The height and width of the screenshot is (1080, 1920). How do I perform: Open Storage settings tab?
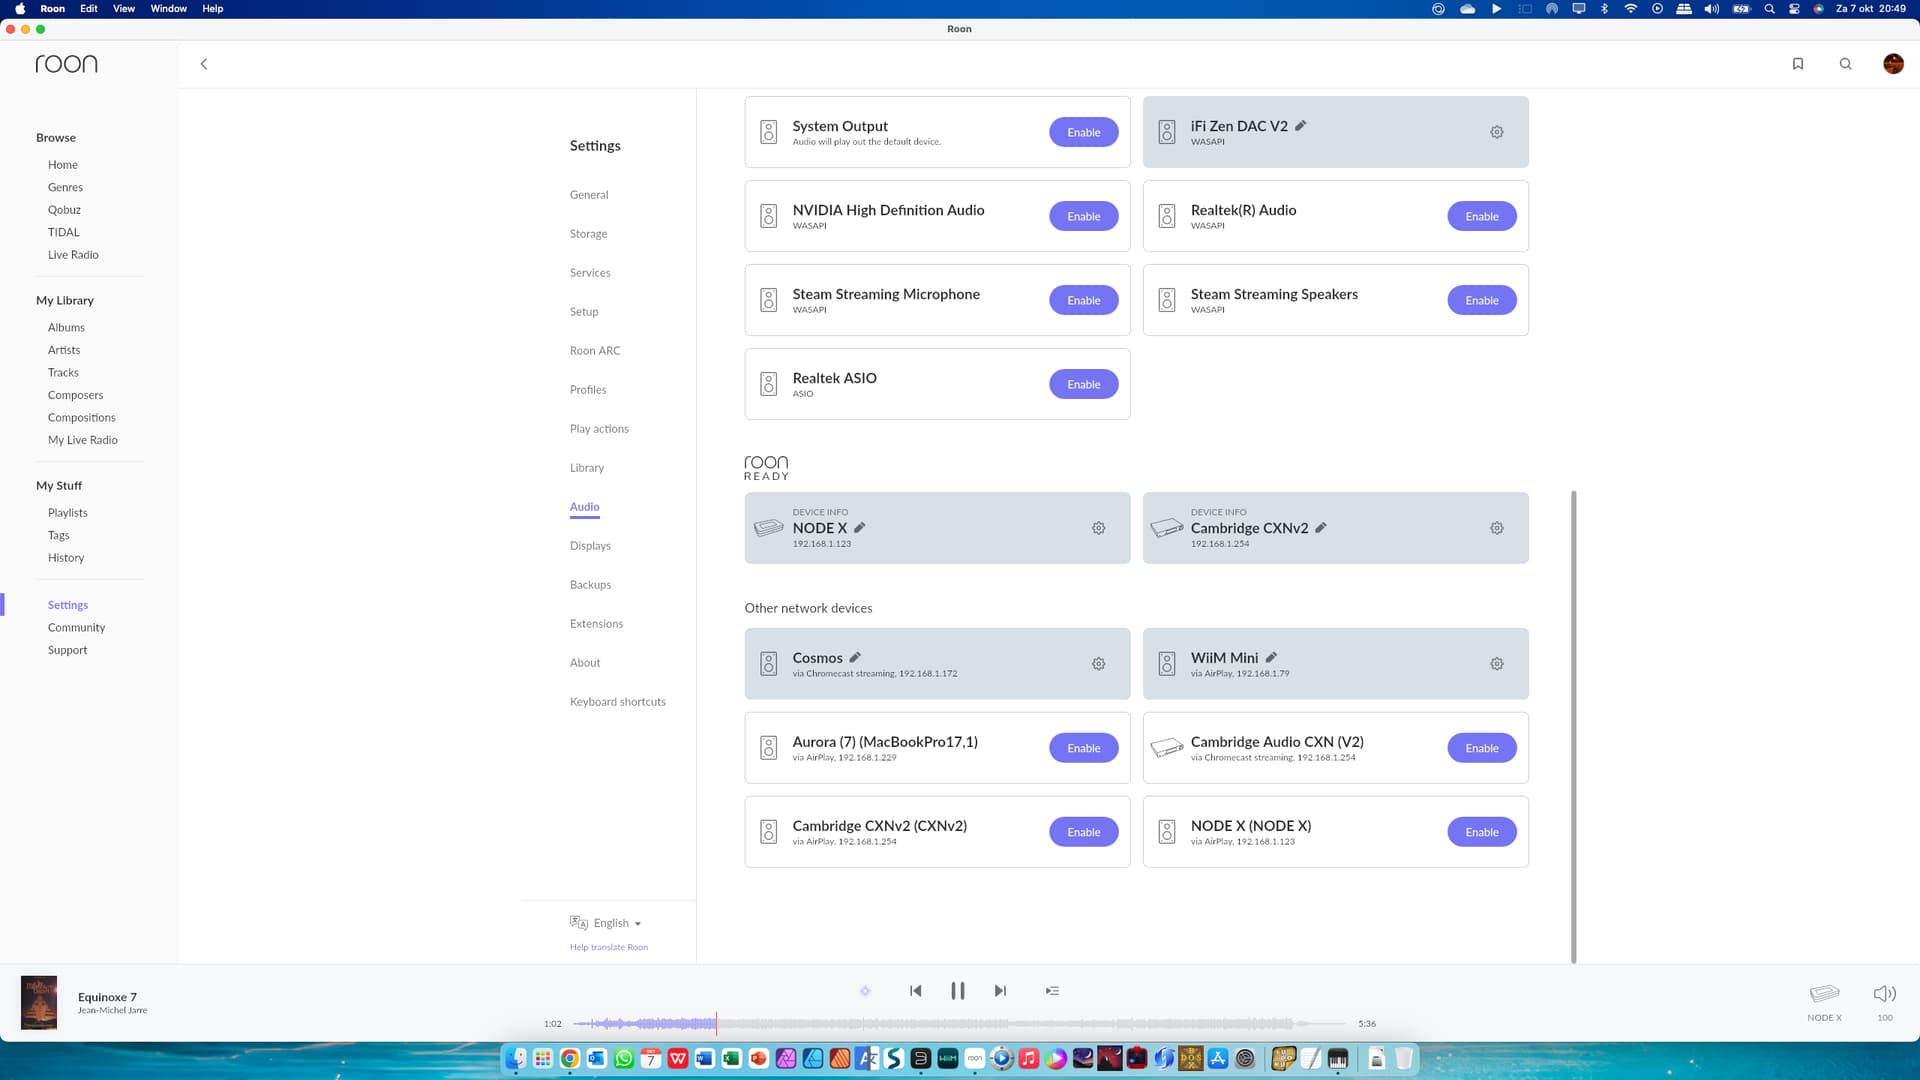coord(588,234)
